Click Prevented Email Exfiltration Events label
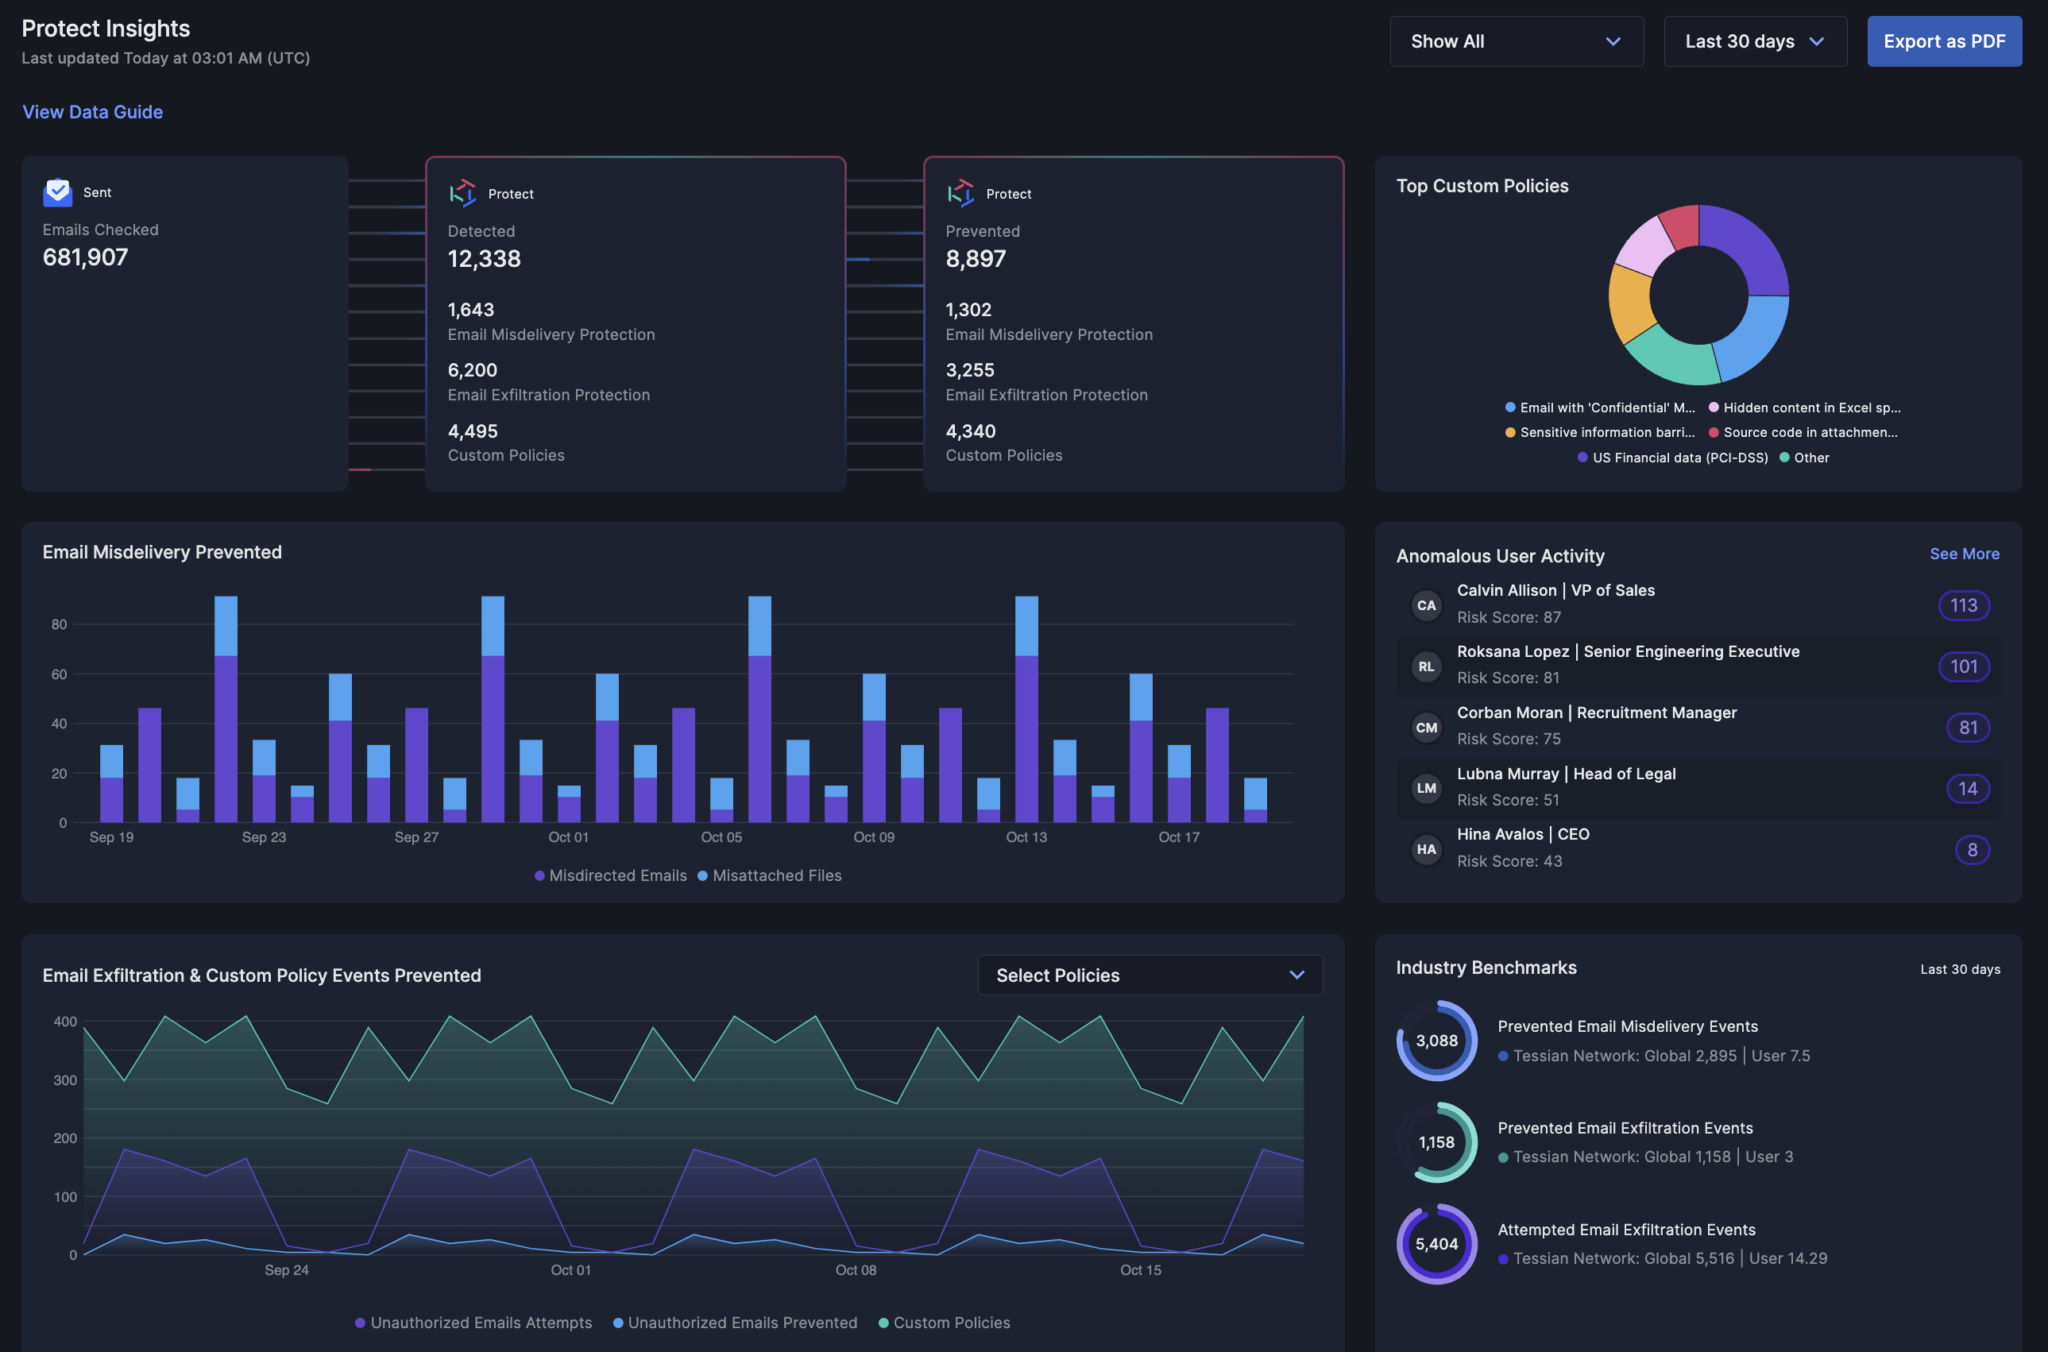Image resolution: width=2048 pixels, height=1352 pixels. pos(1625,1128)
